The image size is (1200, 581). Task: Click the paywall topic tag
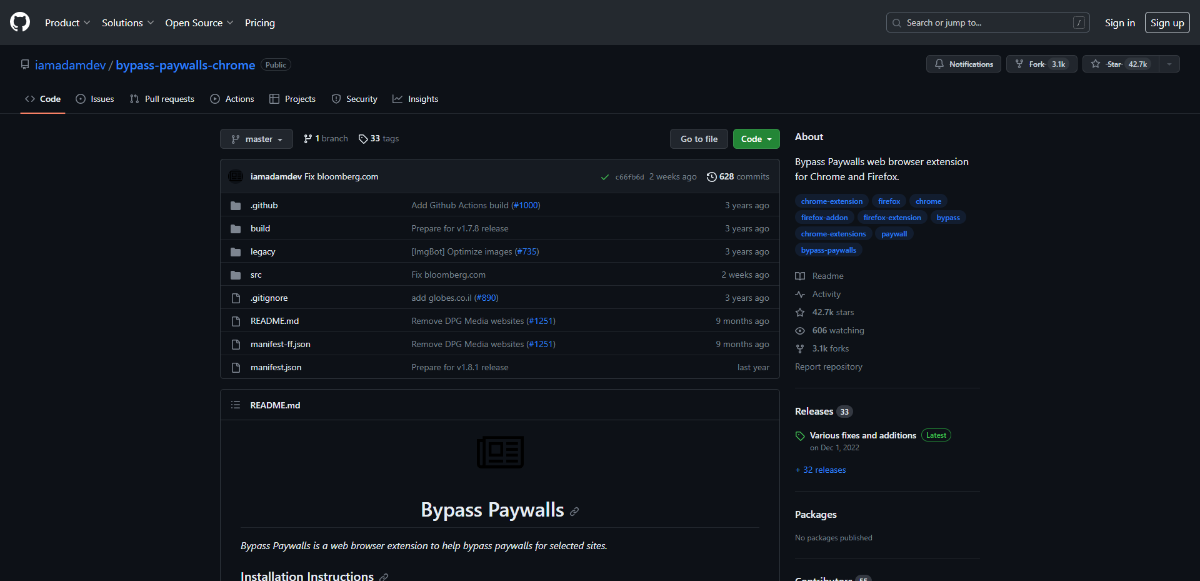point(894,233)
